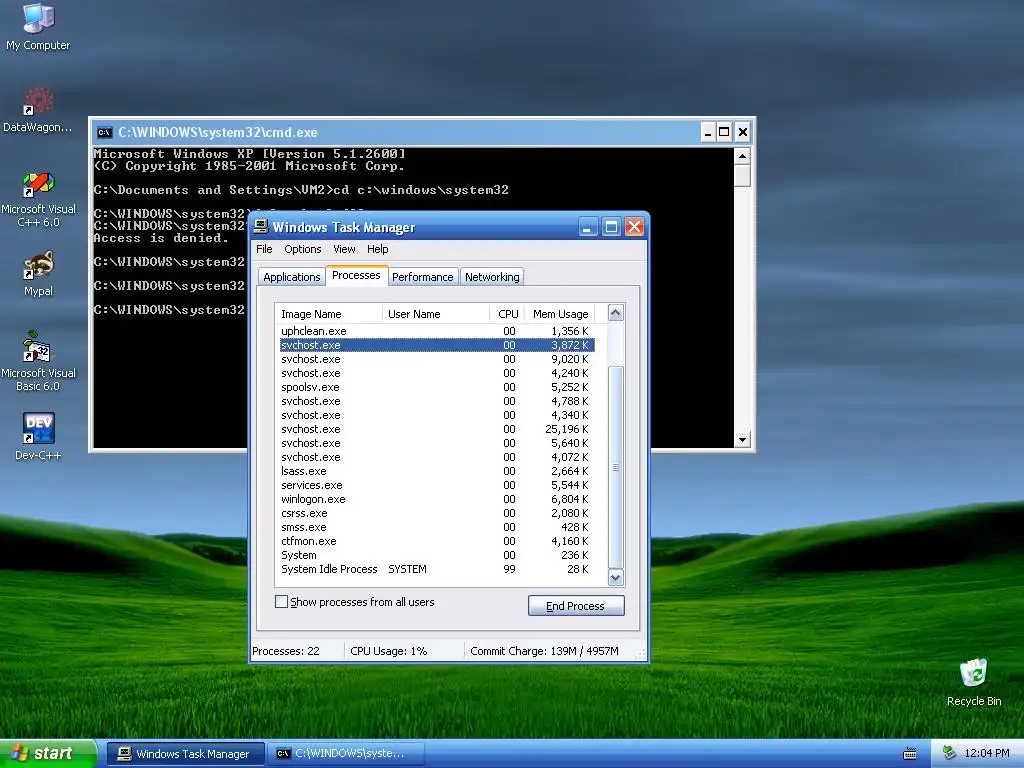Open the Recycle Bin icon
The height and width of the screenshot is (768, 1024).
tap(974, 682)
